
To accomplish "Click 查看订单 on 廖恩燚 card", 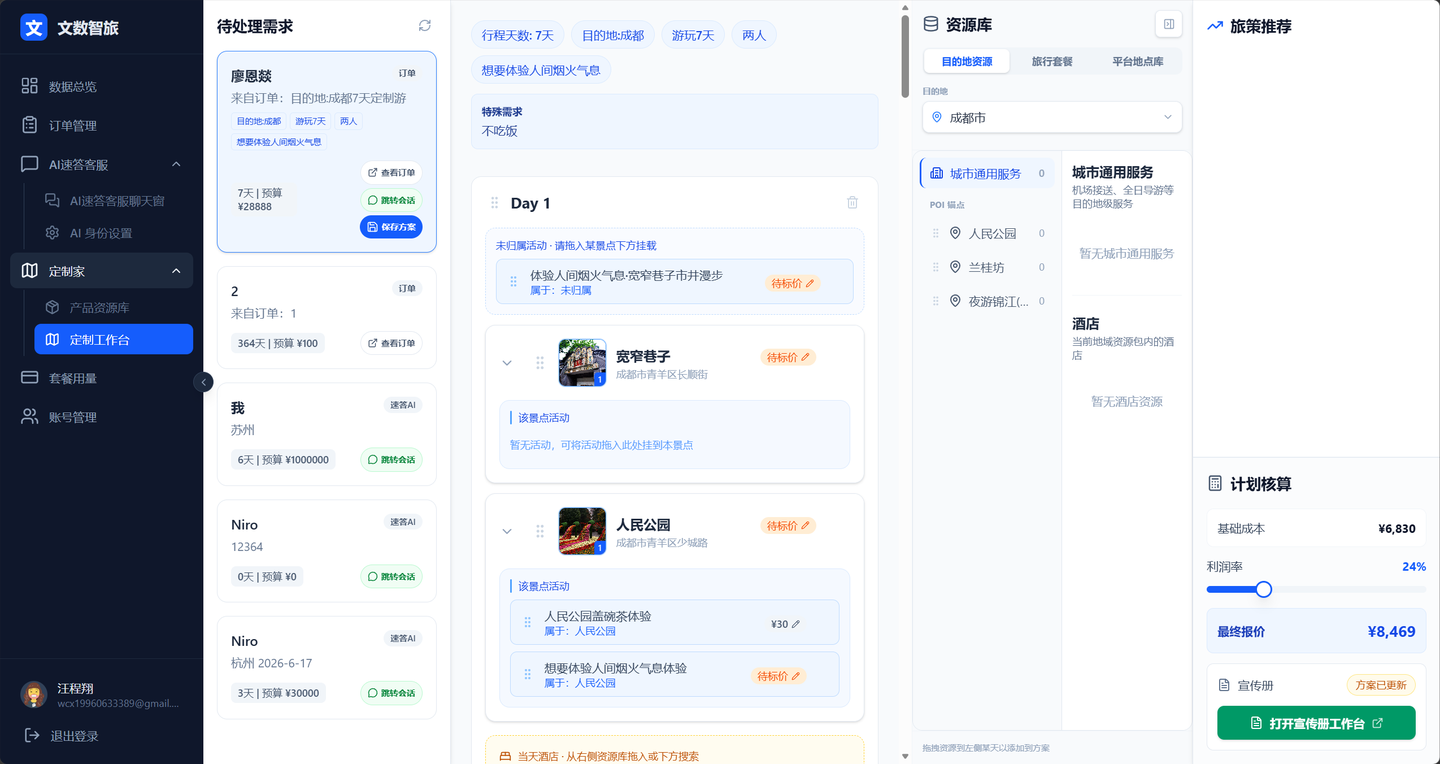I will click(391, 173).
